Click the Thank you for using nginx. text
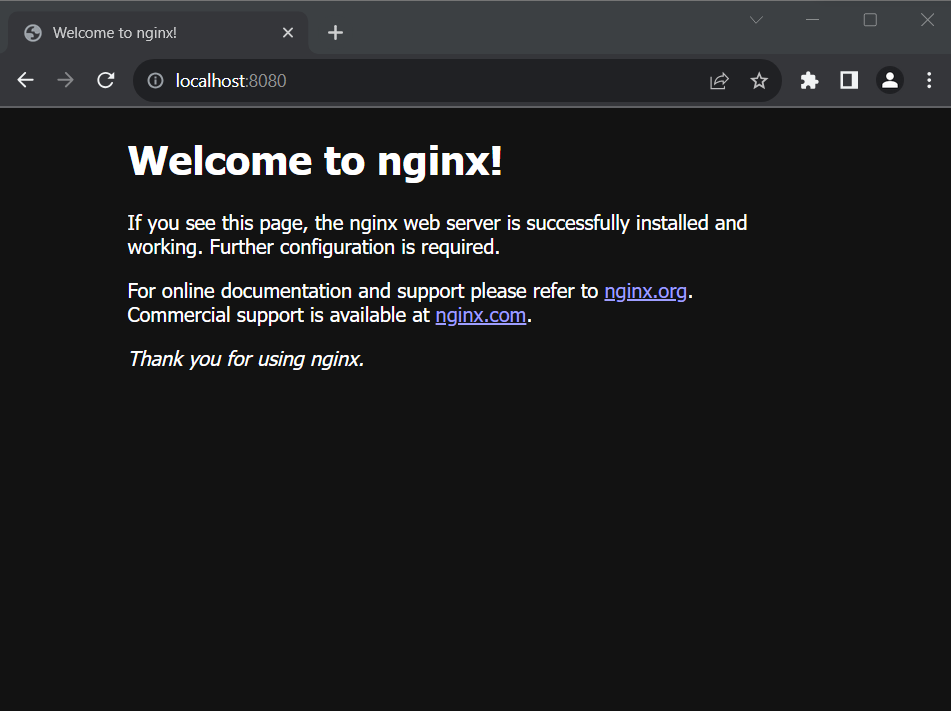This screenshot has width=951, height=711. [x=246, y=359]
